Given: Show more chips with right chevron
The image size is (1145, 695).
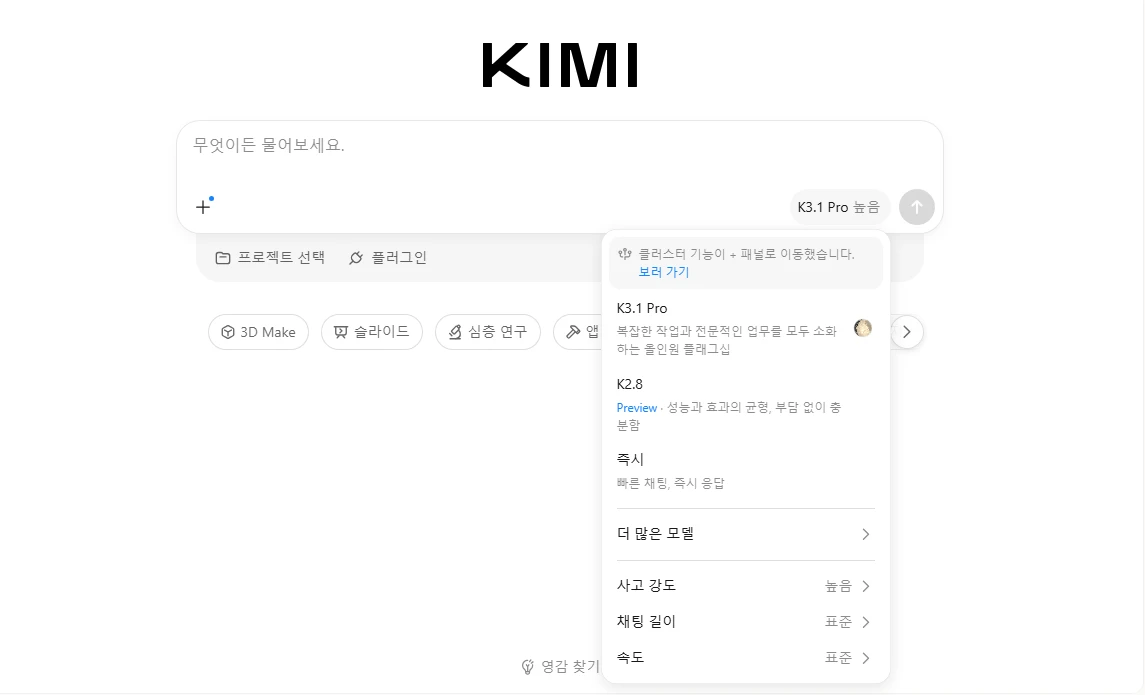Looking at the screenshot, I should pos(907,332).
